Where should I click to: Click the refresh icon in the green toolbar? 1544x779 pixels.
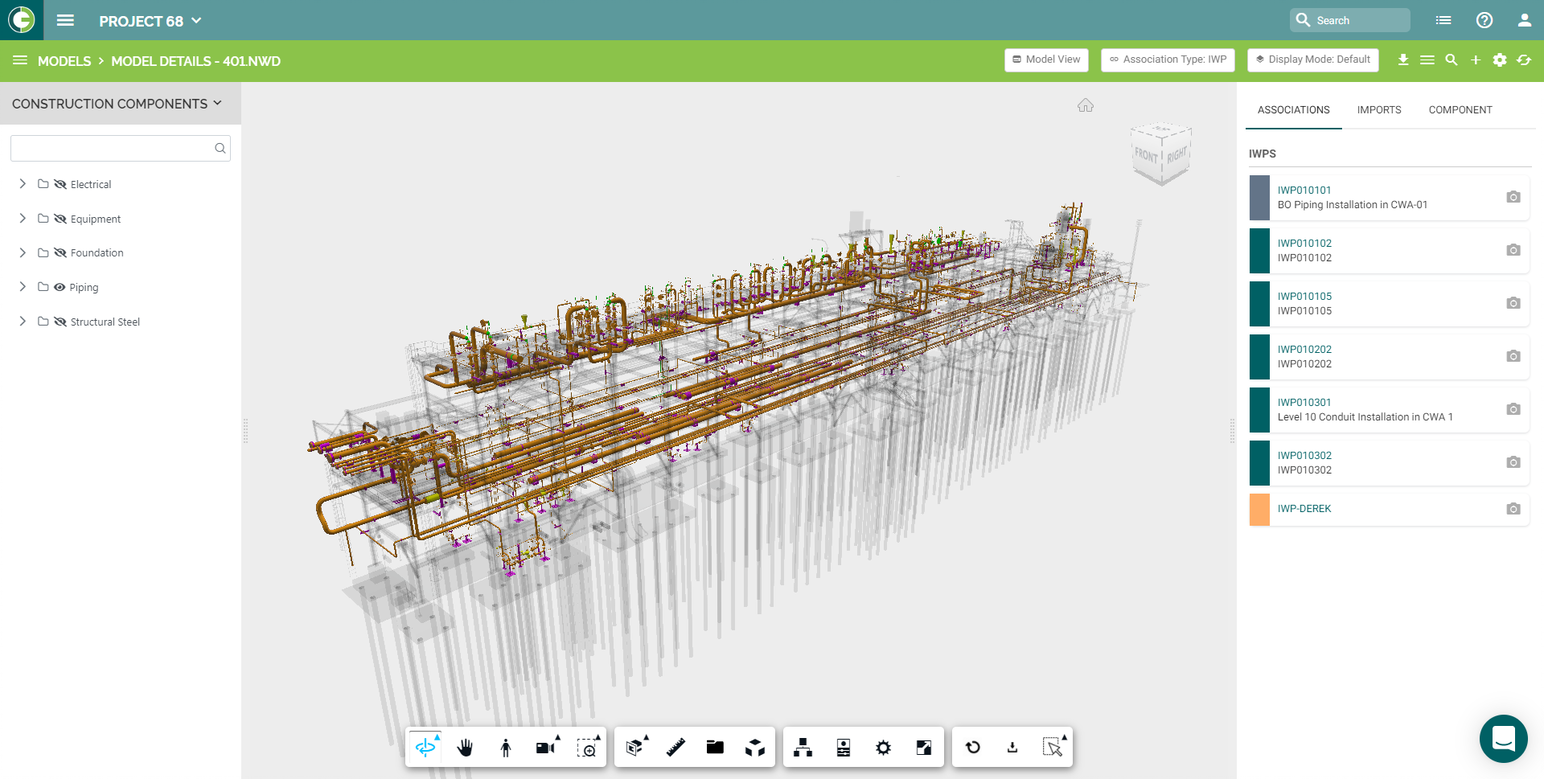(1524, 60)
